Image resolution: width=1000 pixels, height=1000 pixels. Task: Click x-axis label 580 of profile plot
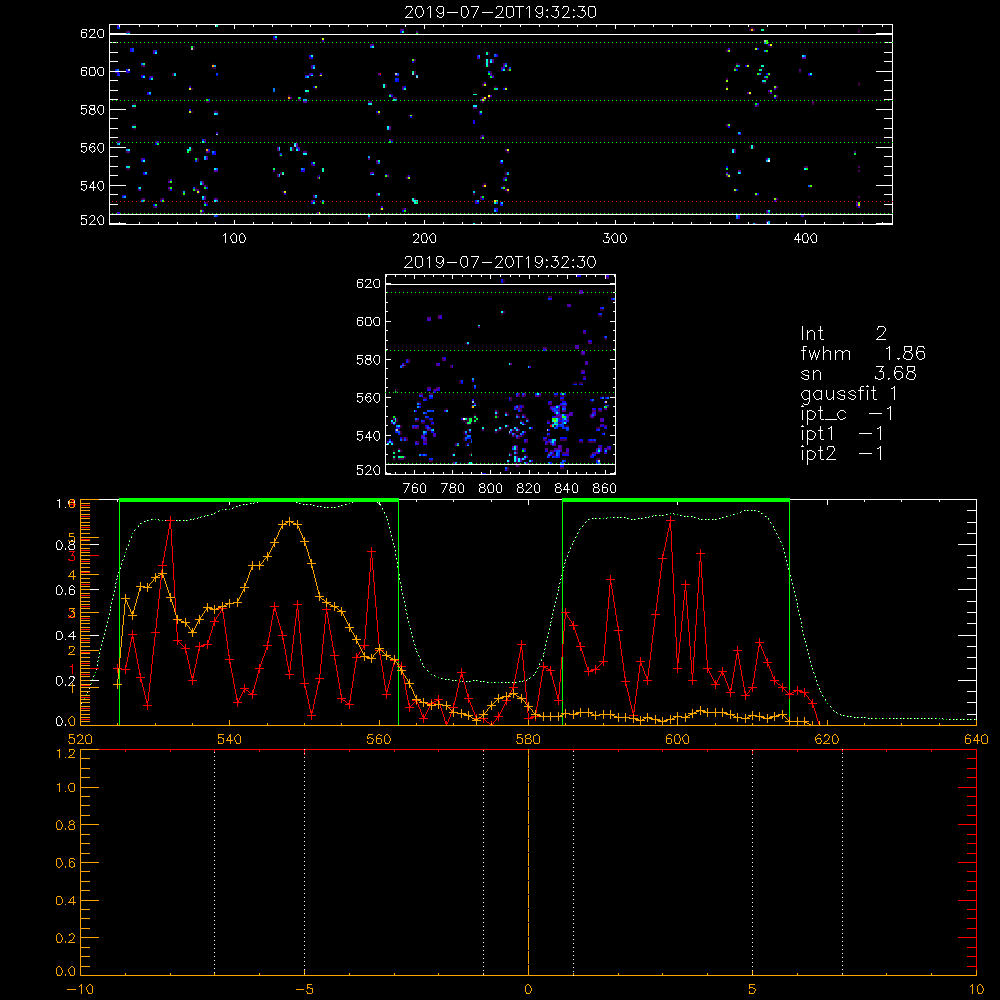tap(528, 739)
